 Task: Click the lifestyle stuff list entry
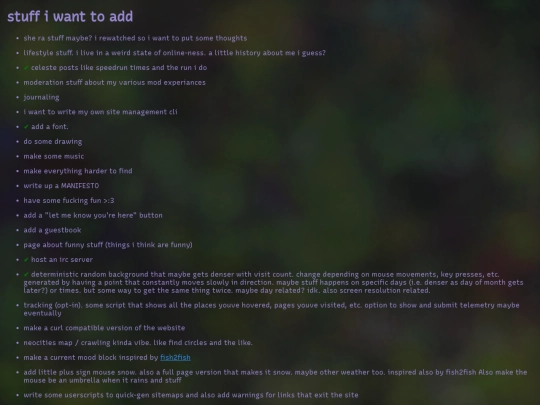[174, 53]
